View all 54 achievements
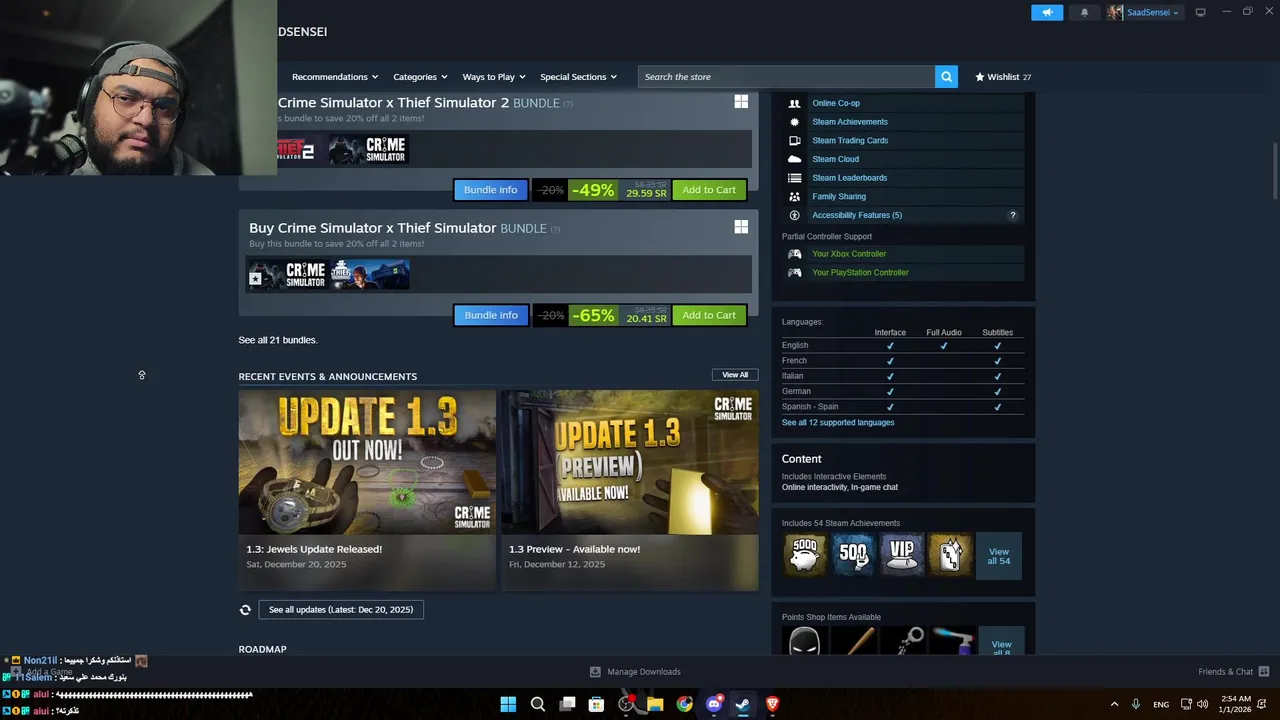 pyautogui.click(x=999, y=556)
